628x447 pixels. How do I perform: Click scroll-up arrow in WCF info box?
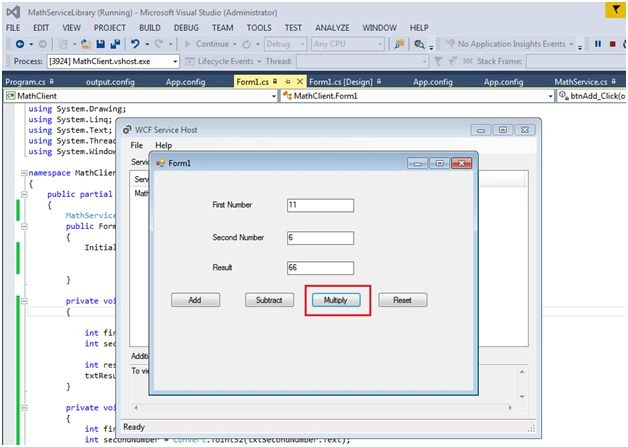point(522,372)
